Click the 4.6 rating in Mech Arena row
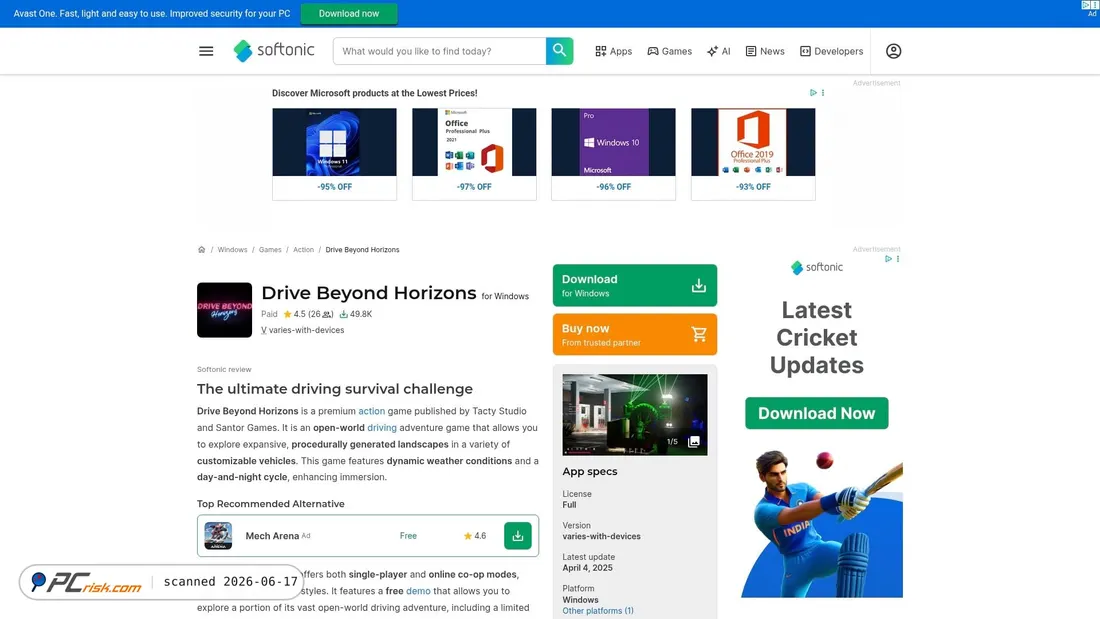Viewport: 1100px width, 619px height. pos(475,535)
